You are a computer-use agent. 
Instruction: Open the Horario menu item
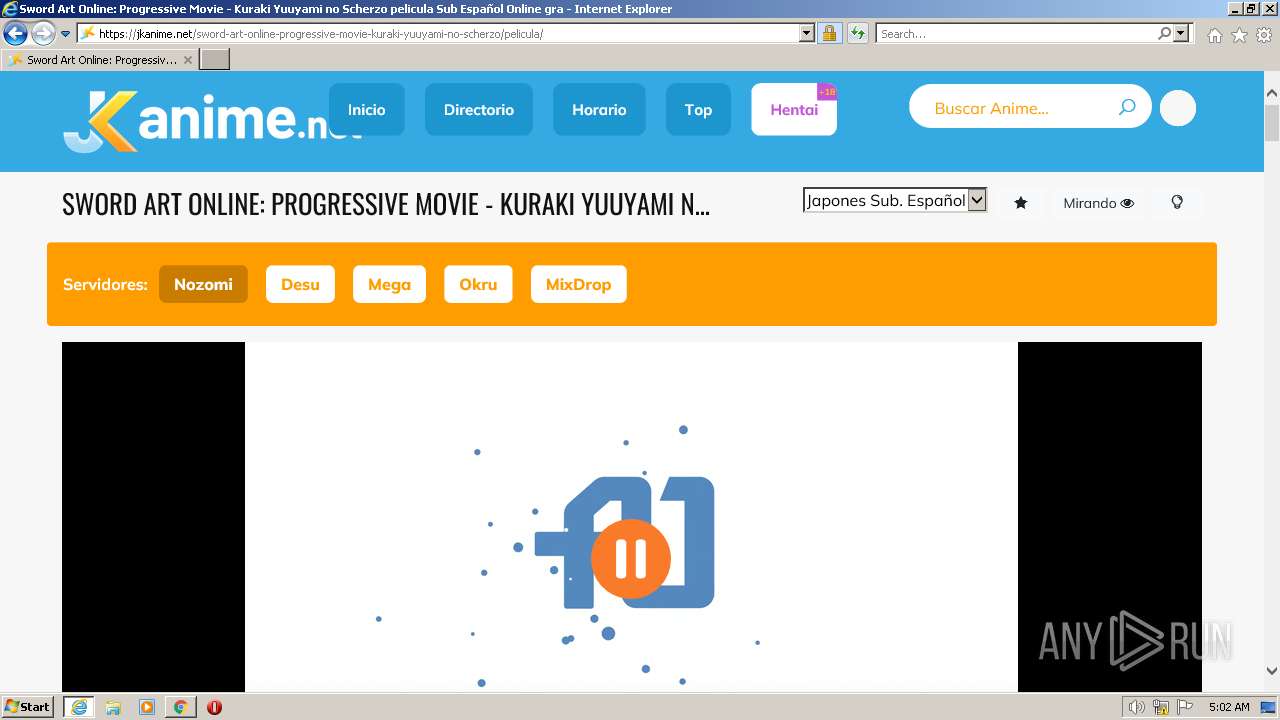pyautogui.click(x=599, y=110)
